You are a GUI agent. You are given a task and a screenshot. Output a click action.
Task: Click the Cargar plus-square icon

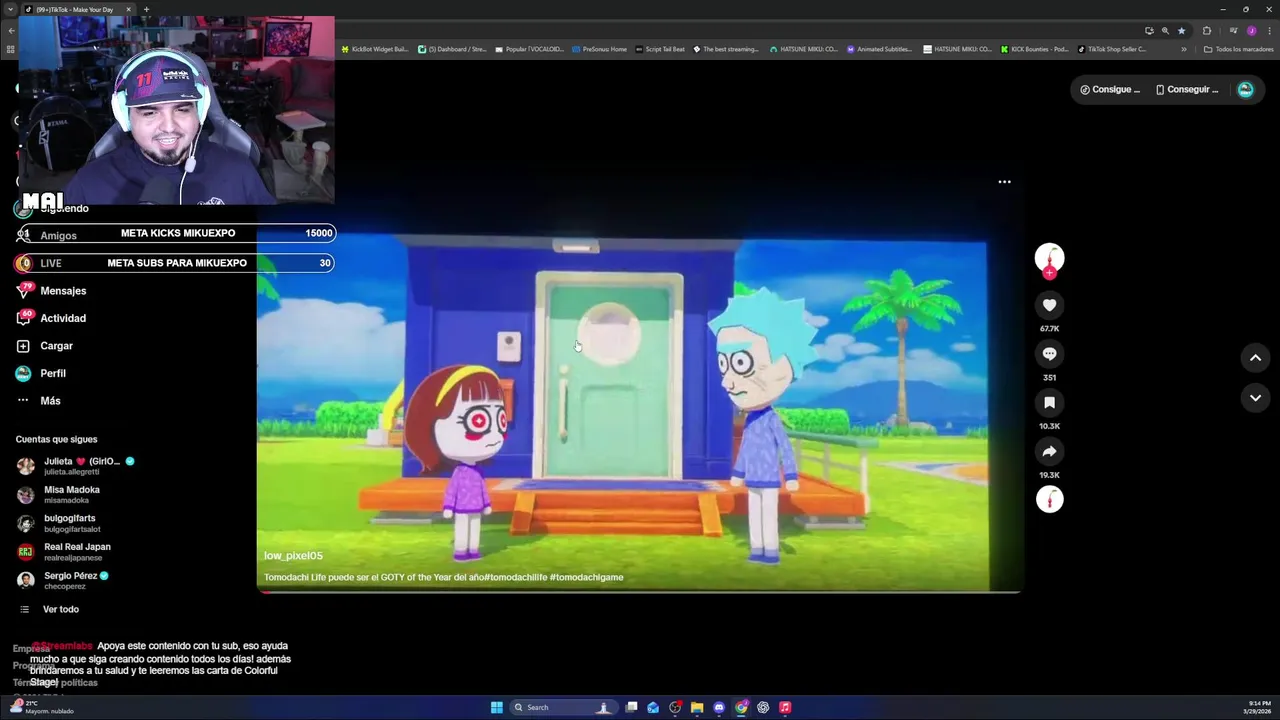(x=23, y=346)
